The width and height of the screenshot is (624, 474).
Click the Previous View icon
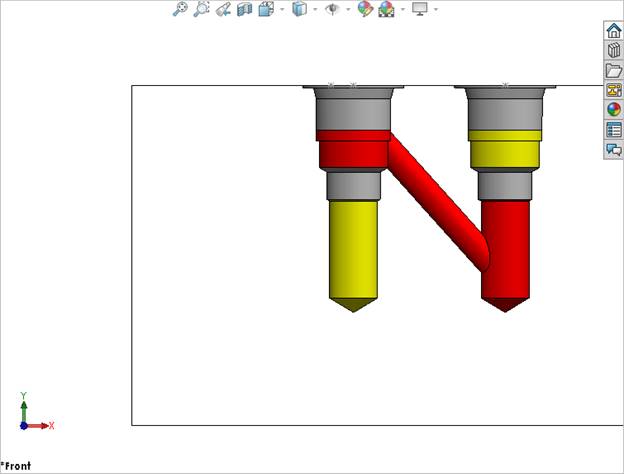(223, 9)
